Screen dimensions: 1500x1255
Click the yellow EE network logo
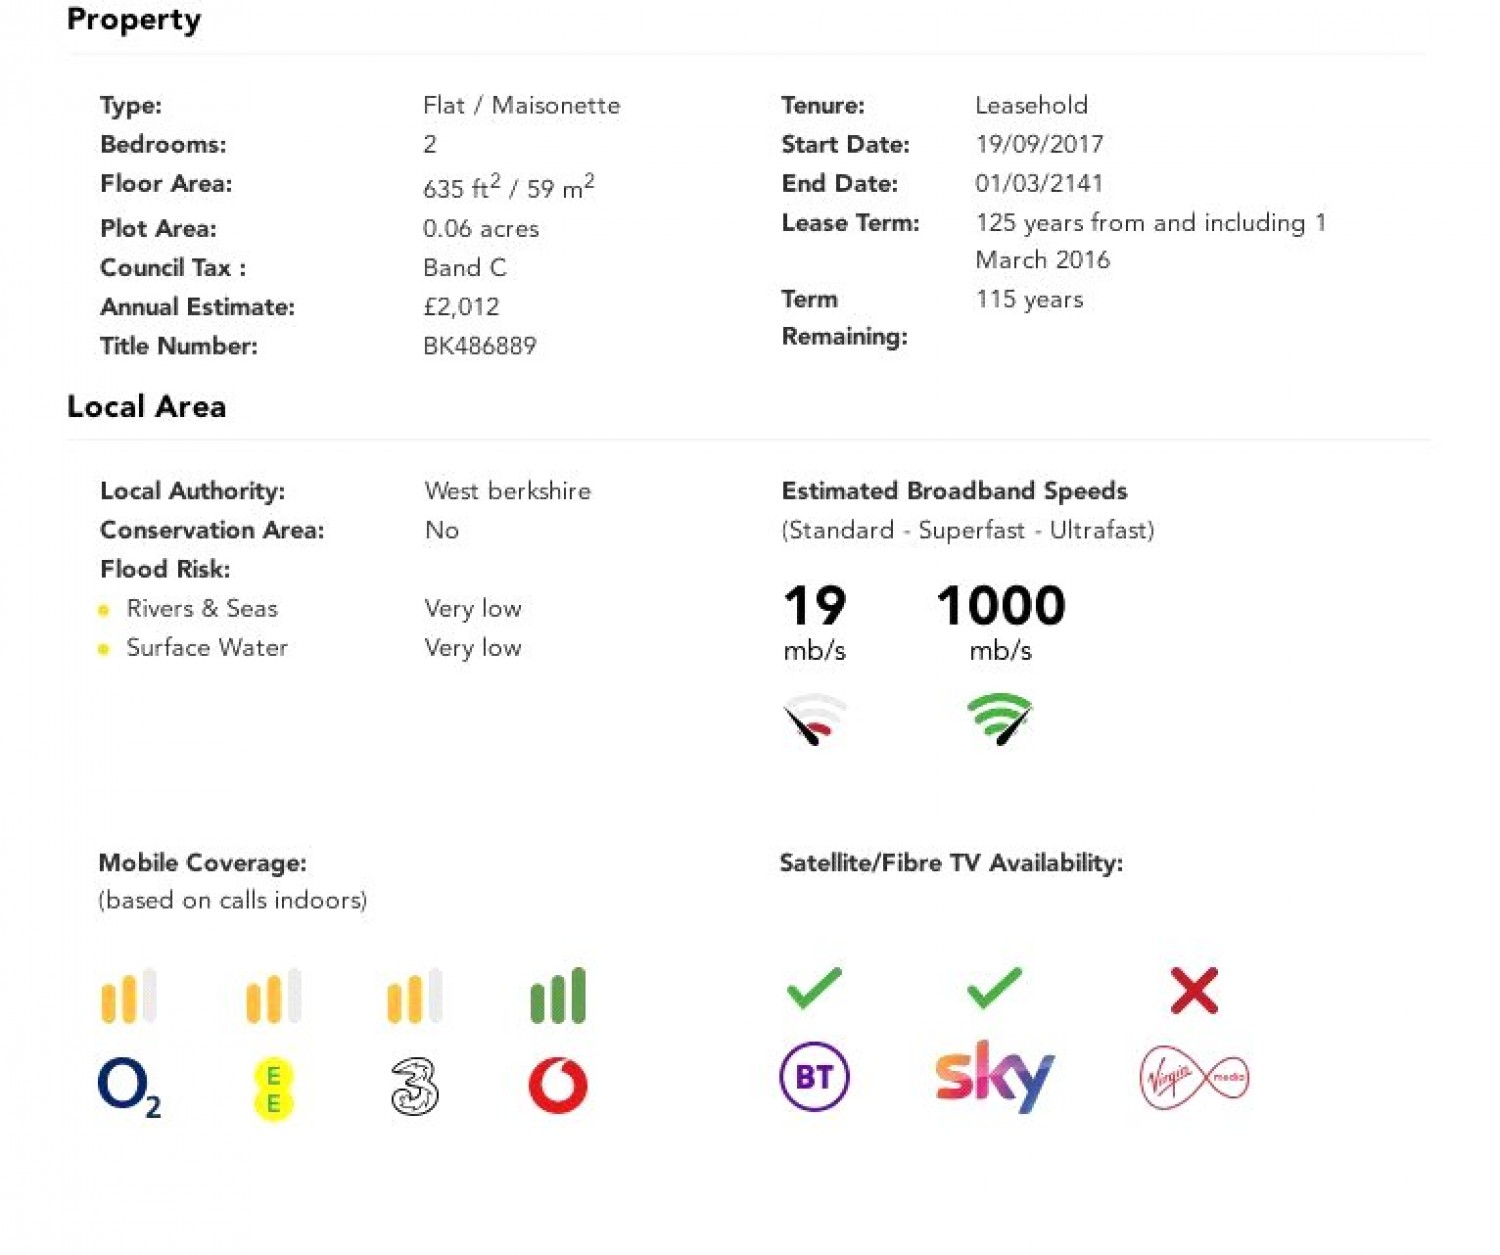(273, 1089)
